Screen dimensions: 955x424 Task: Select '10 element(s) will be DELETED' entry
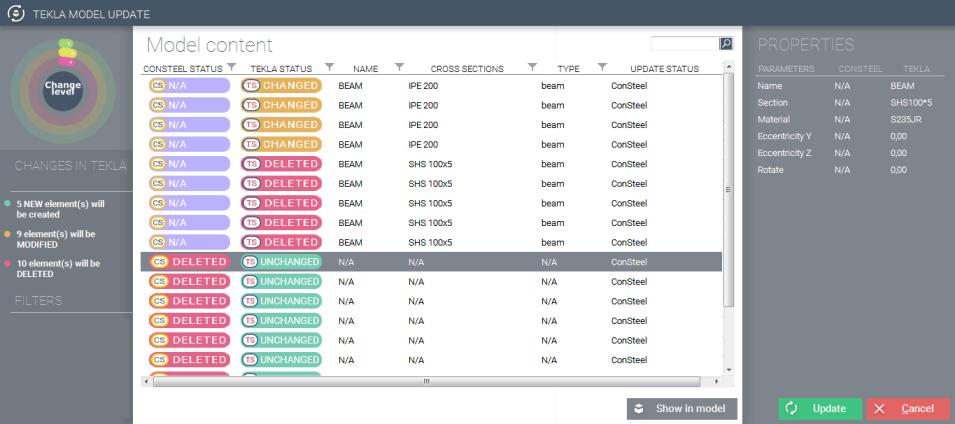point(52,269)
